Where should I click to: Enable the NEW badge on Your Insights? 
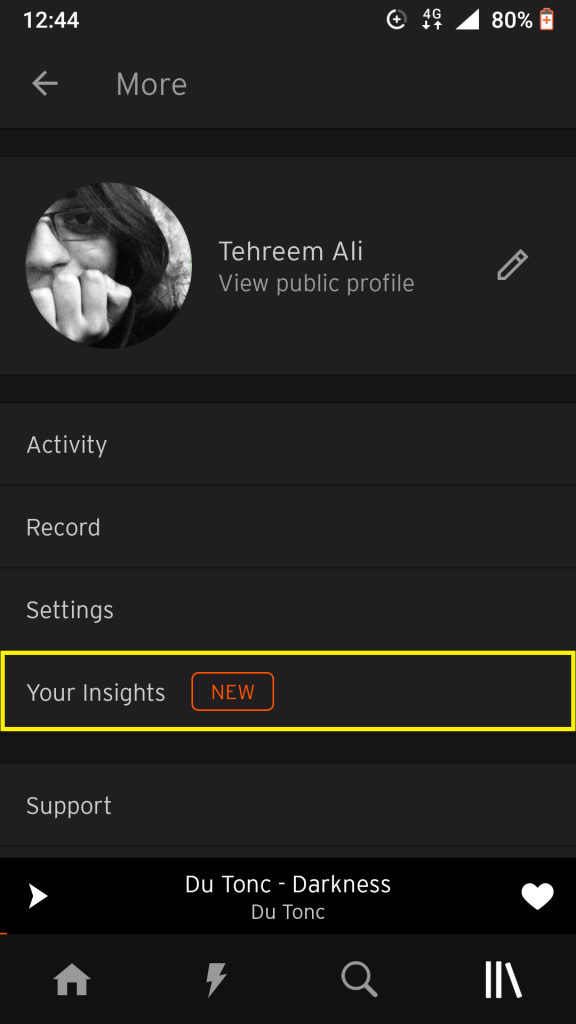233,691
